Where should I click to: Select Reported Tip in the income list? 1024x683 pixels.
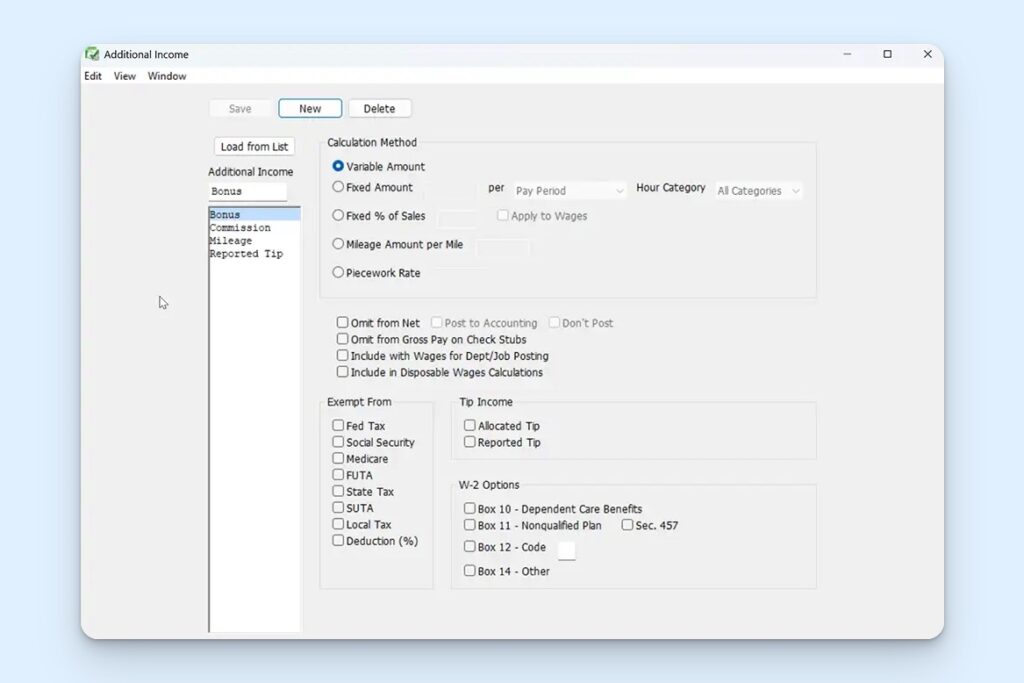pyautogui.click(x=254, y=253)
